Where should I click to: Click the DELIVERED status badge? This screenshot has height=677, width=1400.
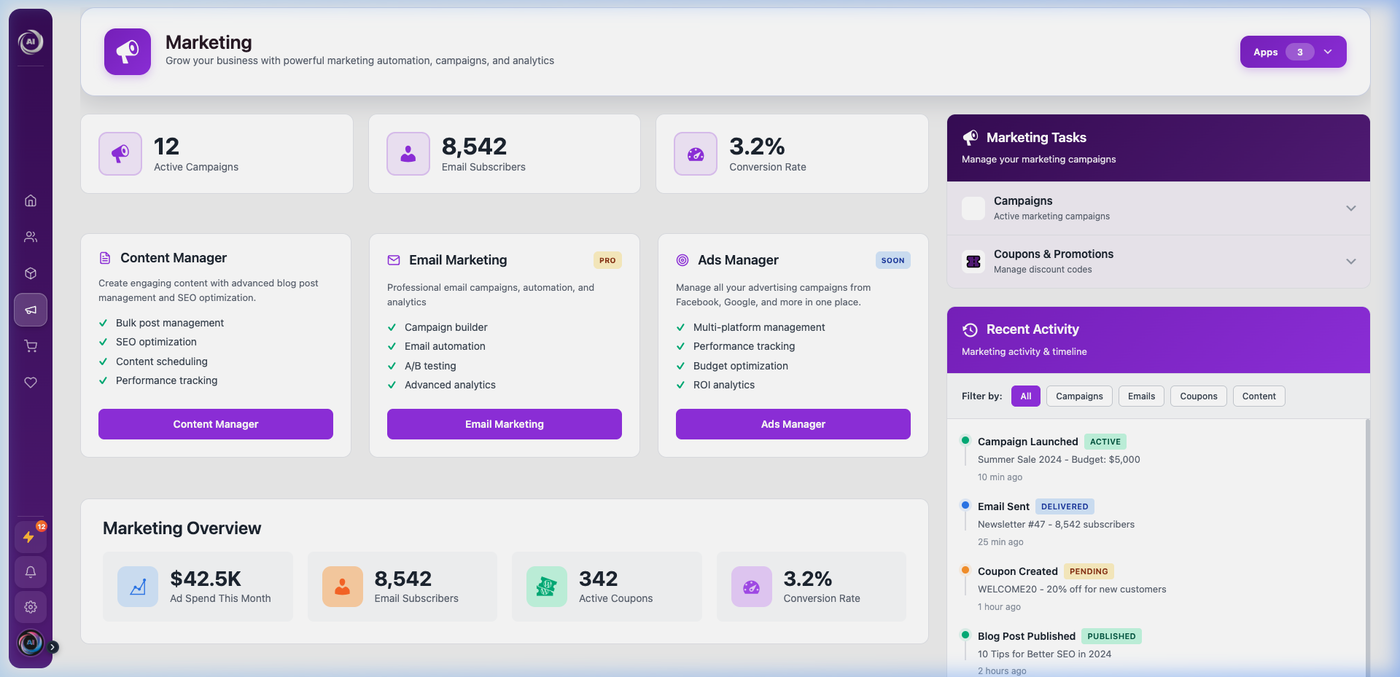tap(1065, 506)
